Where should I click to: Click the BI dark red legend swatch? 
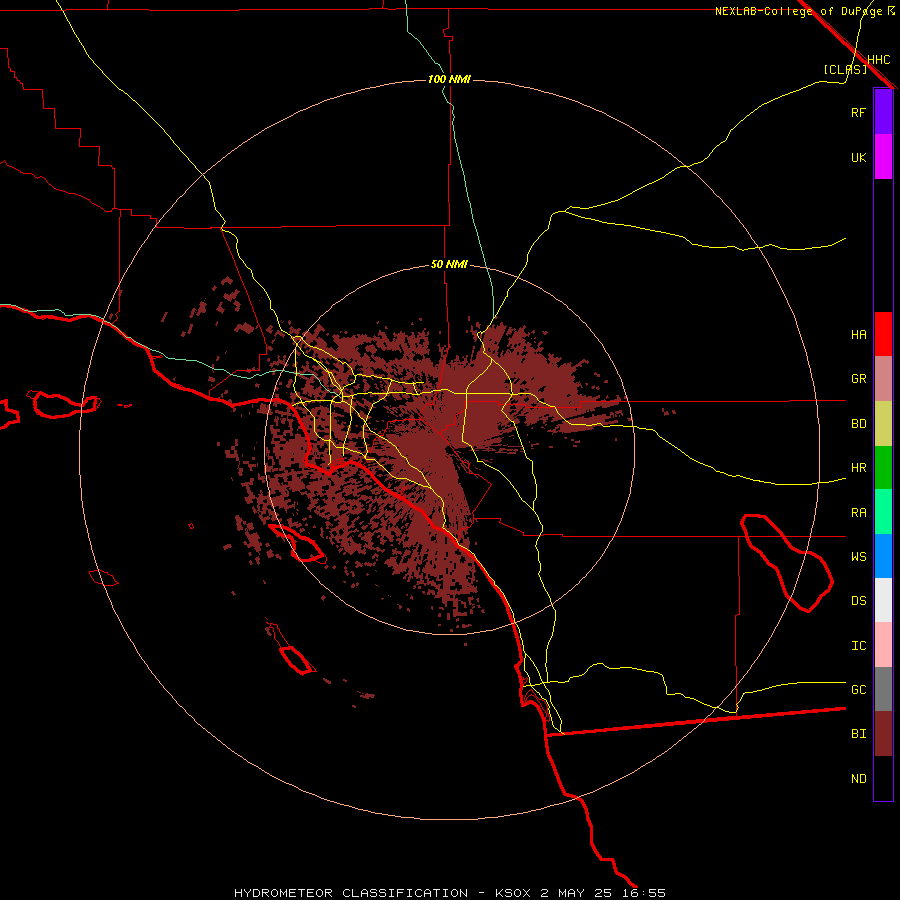pos(883,734)
